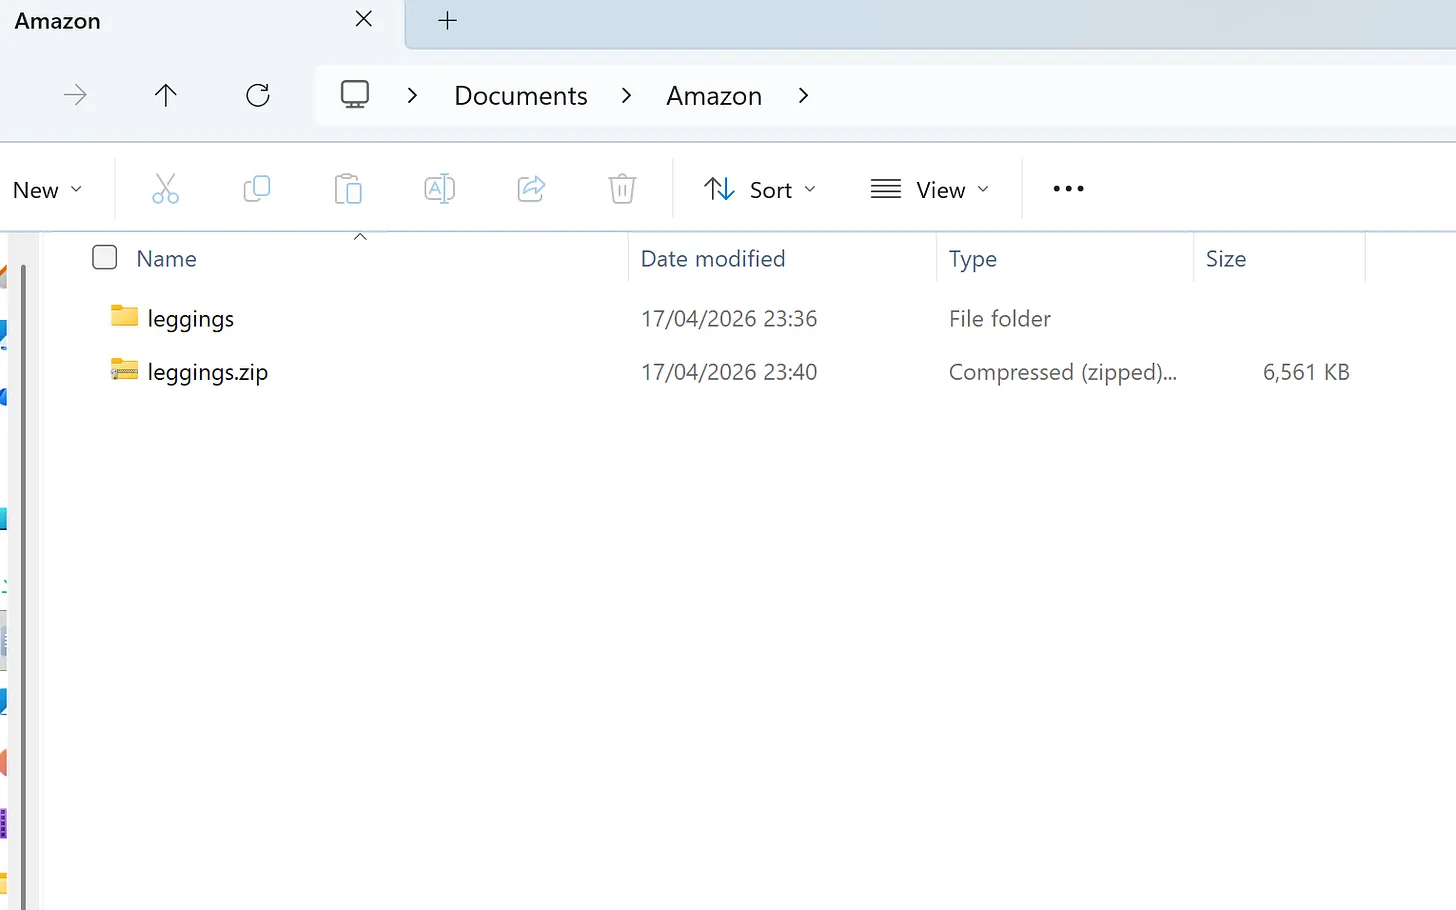Click the Paste clipboard icon
This screenshot has width=1456, height=910.
[x=348, y=189]
